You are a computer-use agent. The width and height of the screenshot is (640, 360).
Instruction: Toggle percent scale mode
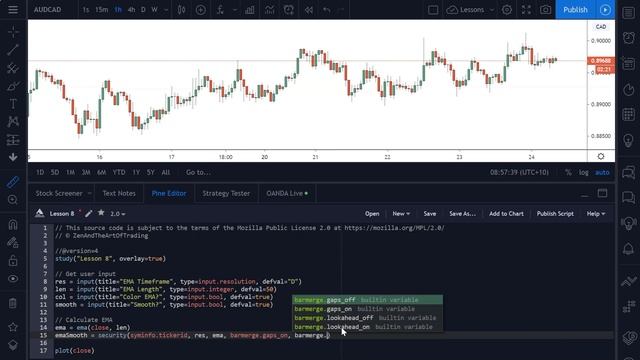click(568, 172)
